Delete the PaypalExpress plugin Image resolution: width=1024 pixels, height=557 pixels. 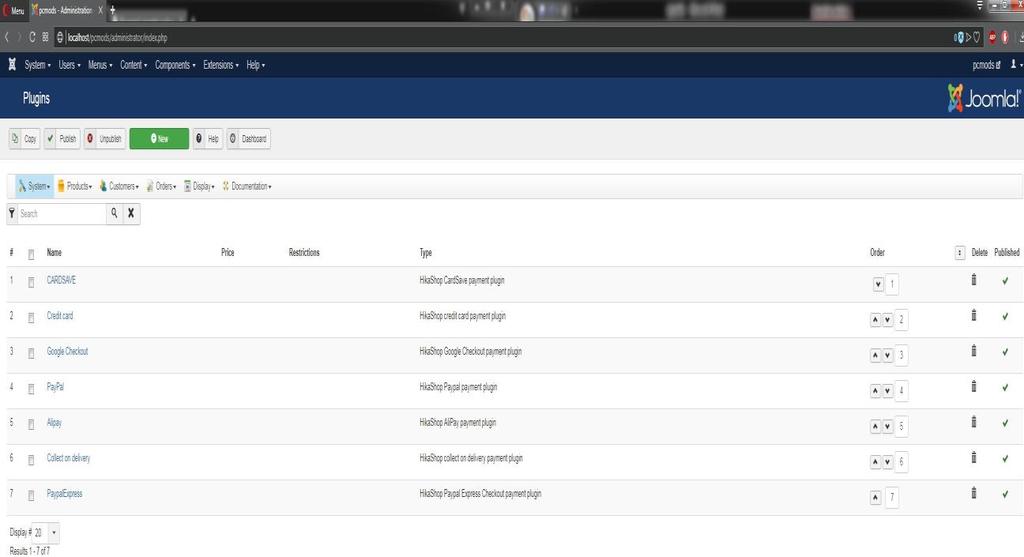pyautogui.click(x=974, y=493)
